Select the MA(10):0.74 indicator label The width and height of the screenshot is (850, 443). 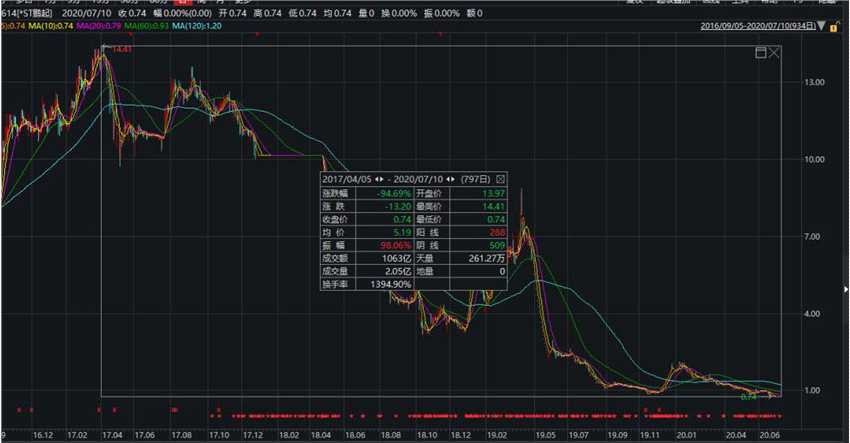[50, 25]
